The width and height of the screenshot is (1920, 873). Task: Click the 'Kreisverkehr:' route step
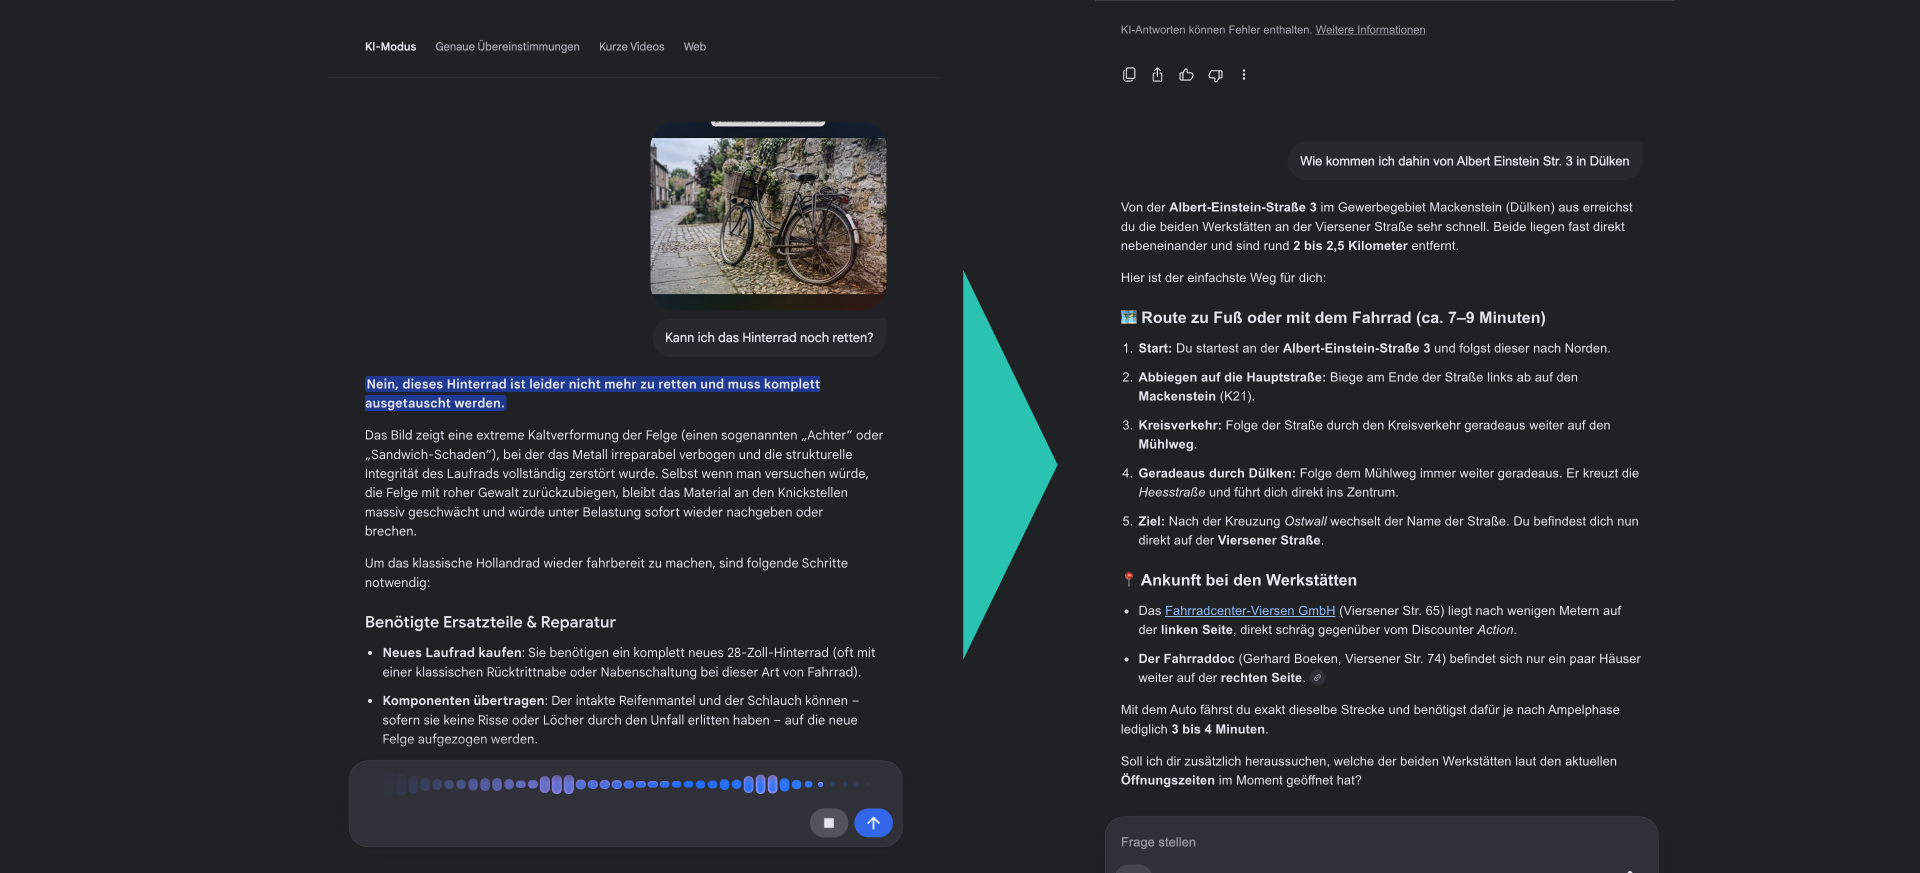[1374, 435]
